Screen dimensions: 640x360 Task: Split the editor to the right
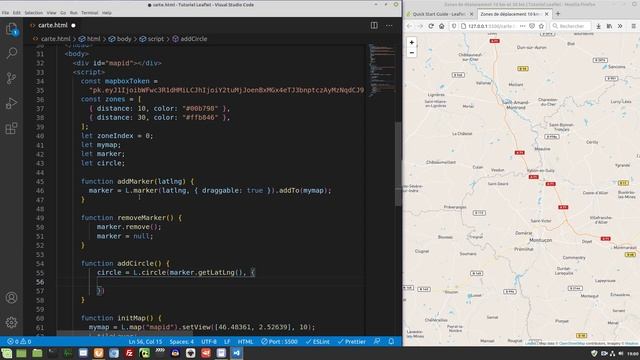(374, 25)
